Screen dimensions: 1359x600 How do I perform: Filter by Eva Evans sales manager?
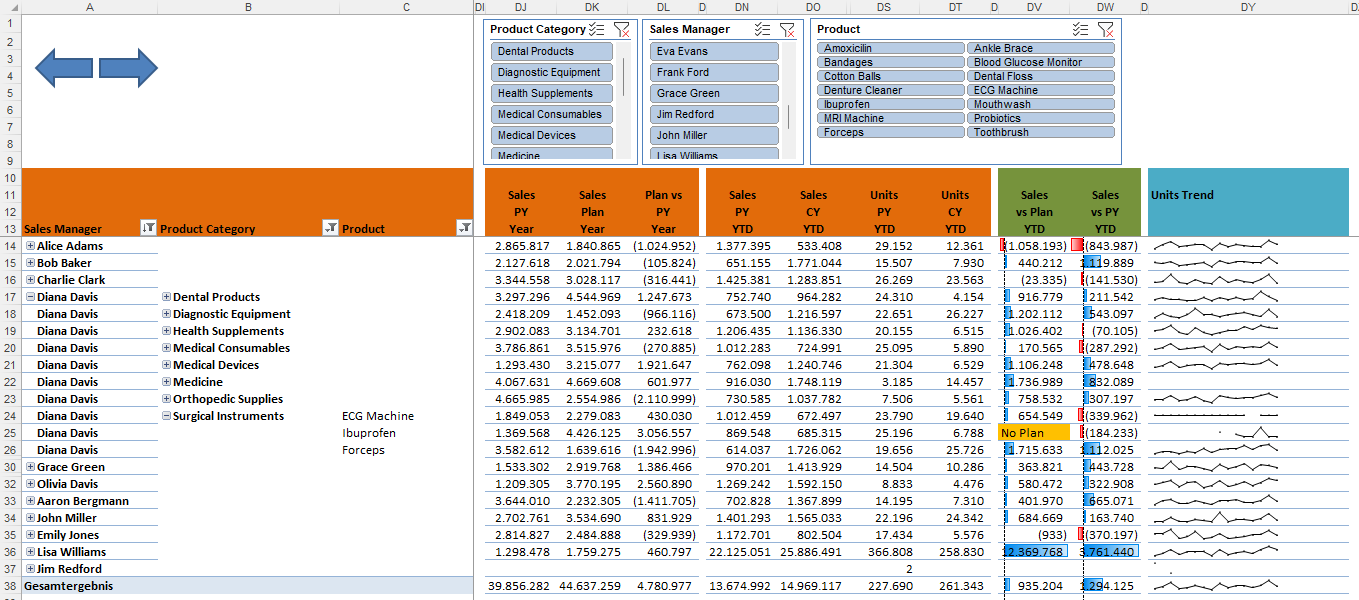click(x=714, y=51)
